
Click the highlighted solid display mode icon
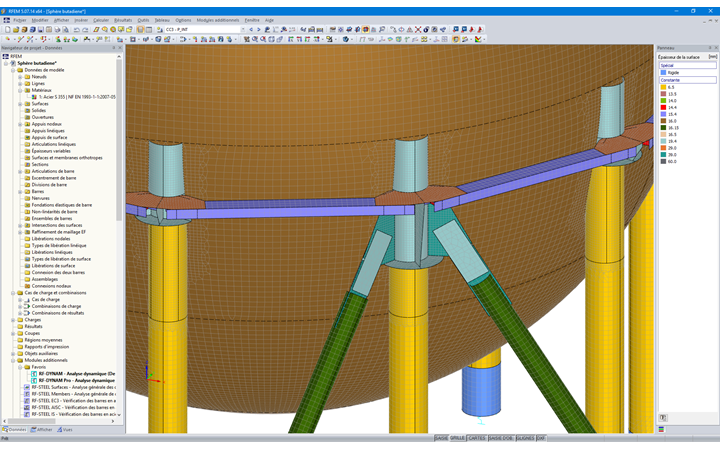pyautogui.click(x=456, y=39)
